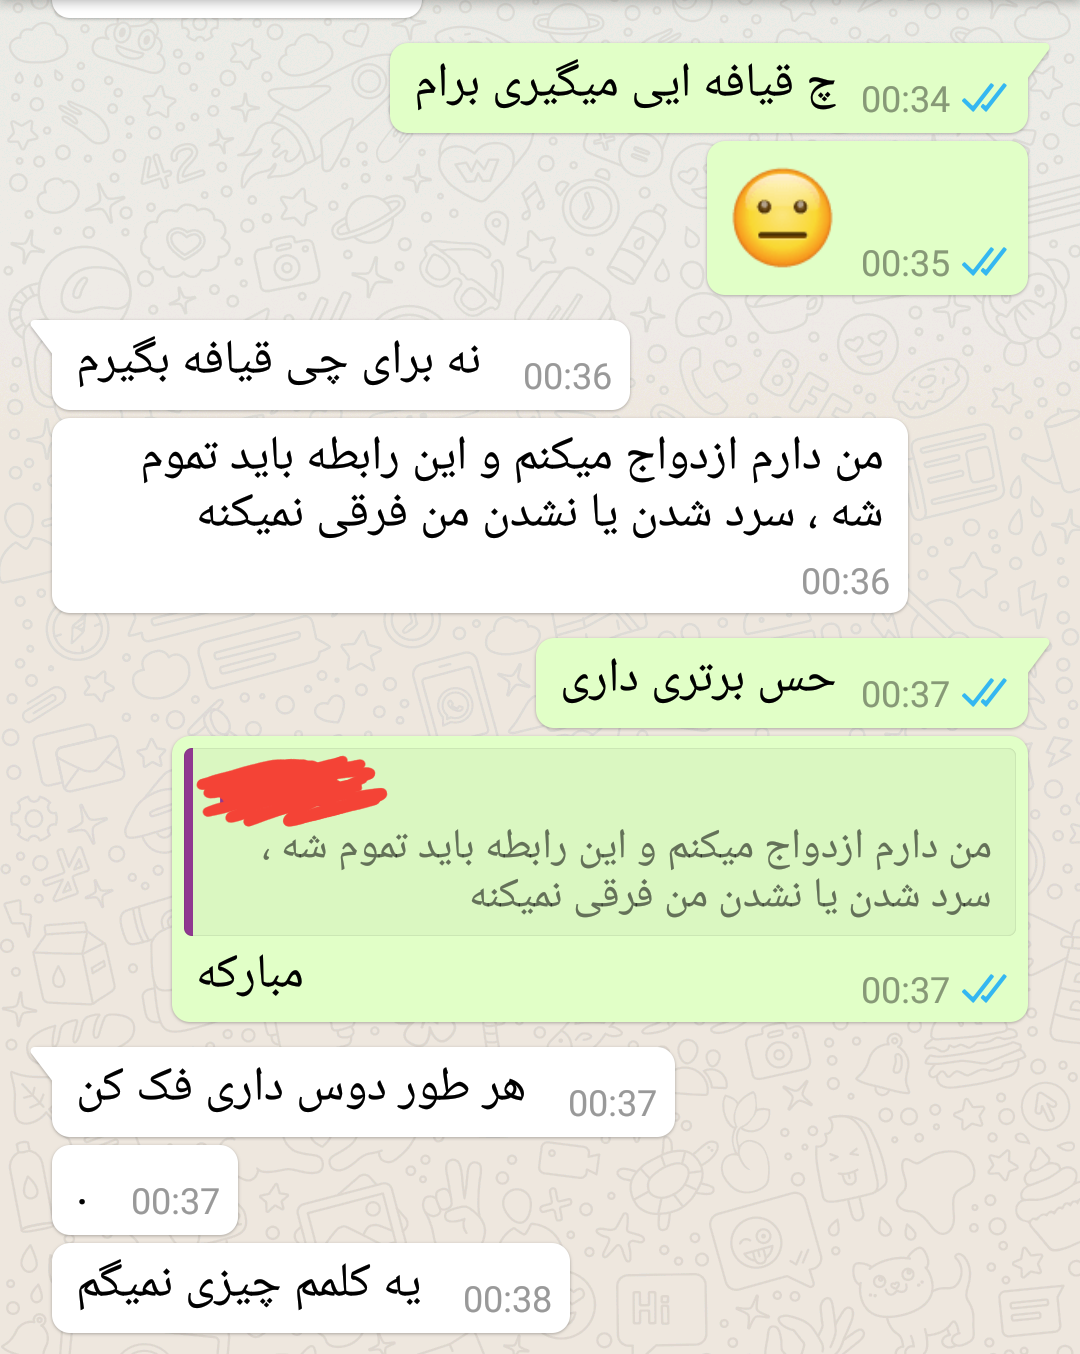Select message 'هر طور دوس داری فک کن'
1080x1354 pixels.
click(x=363, y=1092)
